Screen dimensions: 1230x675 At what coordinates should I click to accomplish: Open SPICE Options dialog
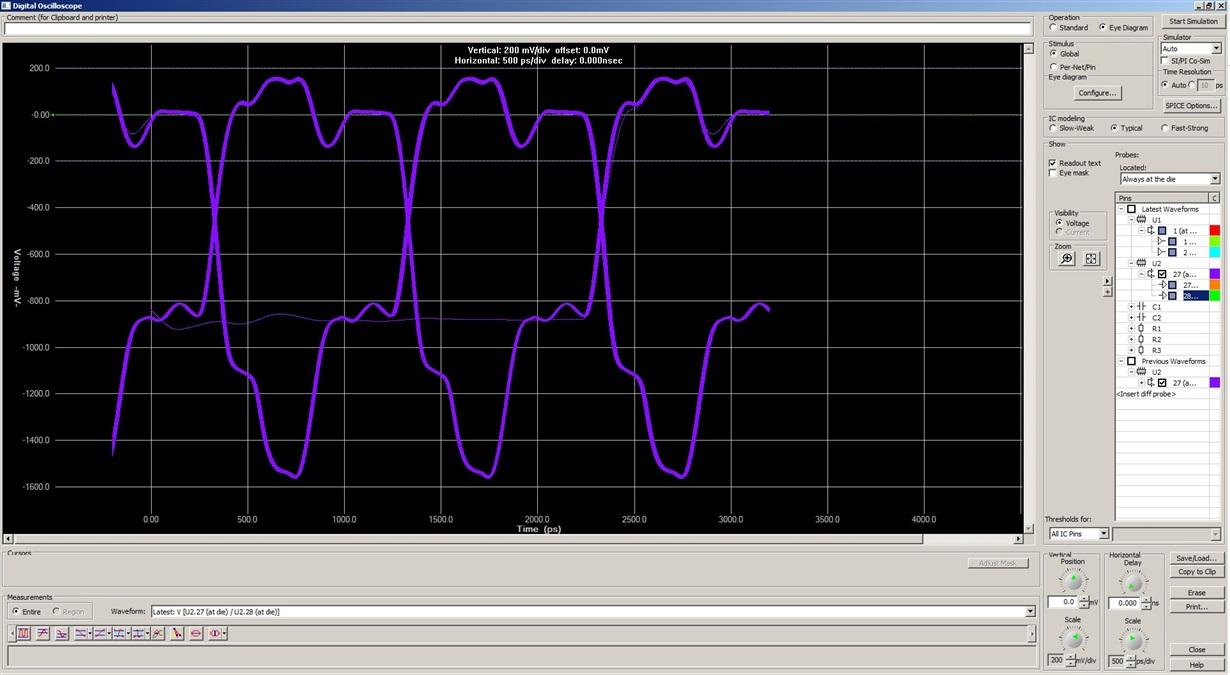pyautogui.click(x=1193, y=105)
